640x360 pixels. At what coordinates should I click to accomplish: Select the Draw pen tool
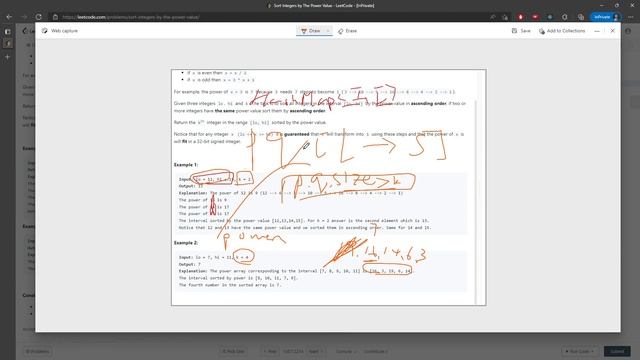tap(310, 31)
